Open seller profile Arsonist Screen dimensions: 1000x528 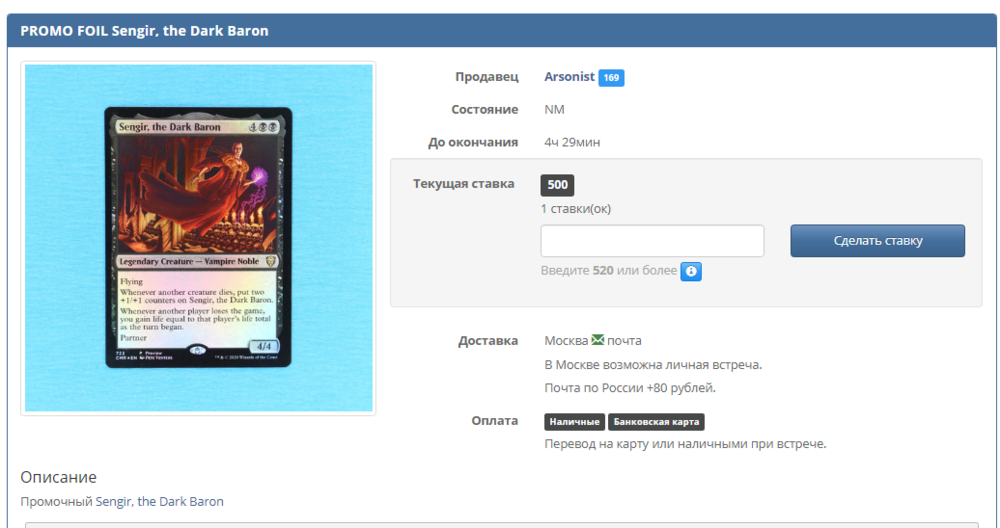tap(569, 77)
